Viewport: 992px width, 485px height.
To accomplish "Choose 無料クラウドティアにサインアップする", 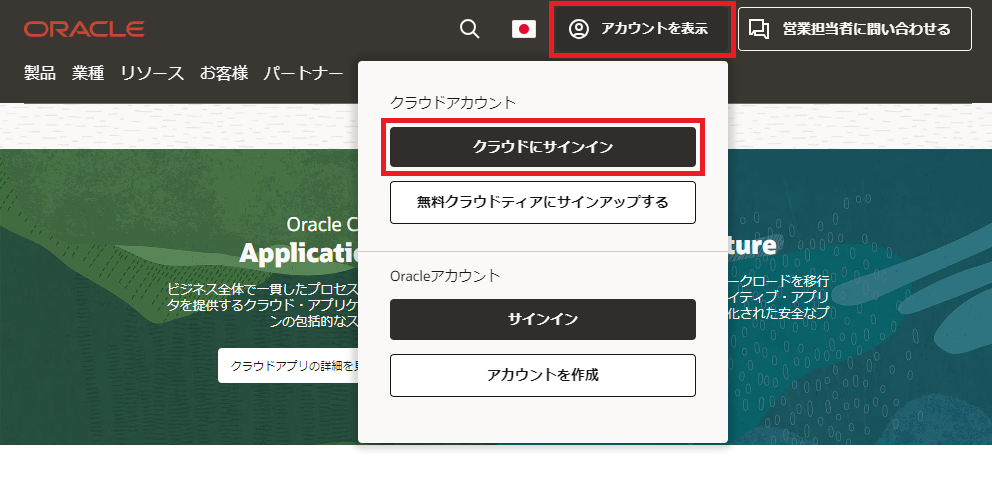I will tap(542, 202).
